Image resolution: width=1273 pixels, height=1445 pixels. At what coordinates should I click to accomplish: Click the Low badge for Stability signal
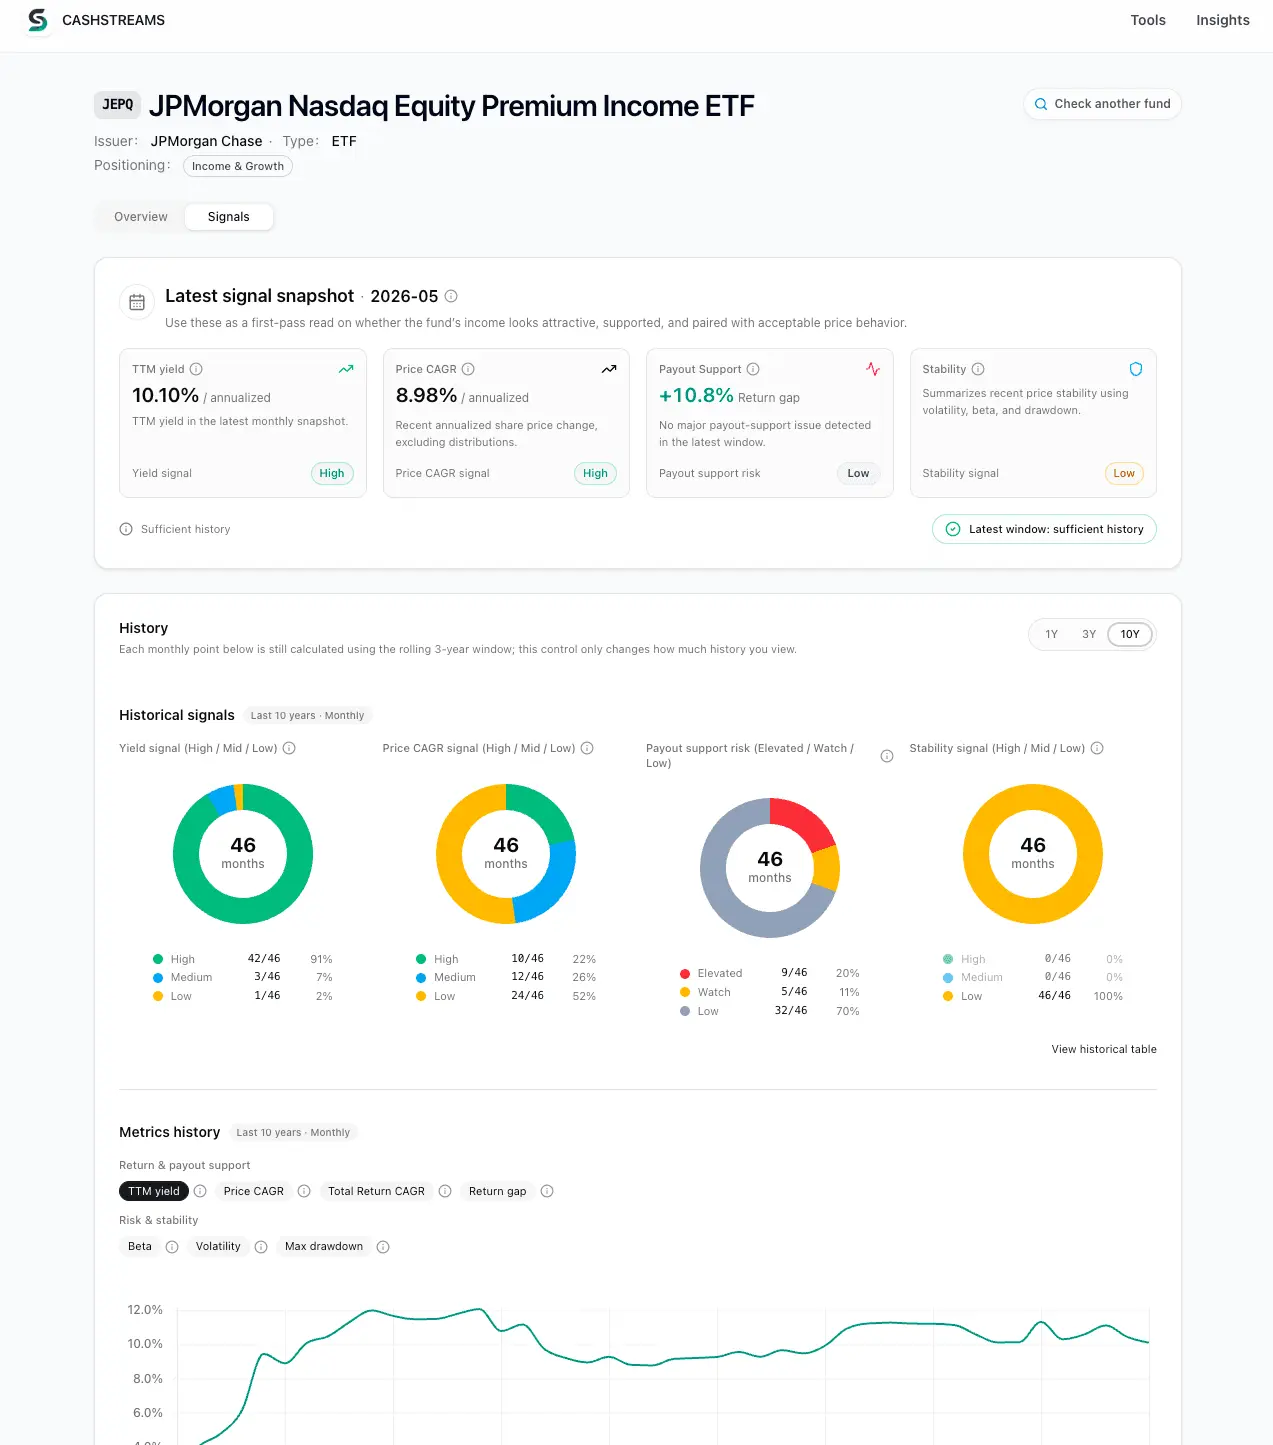(x=1124, y=474)
